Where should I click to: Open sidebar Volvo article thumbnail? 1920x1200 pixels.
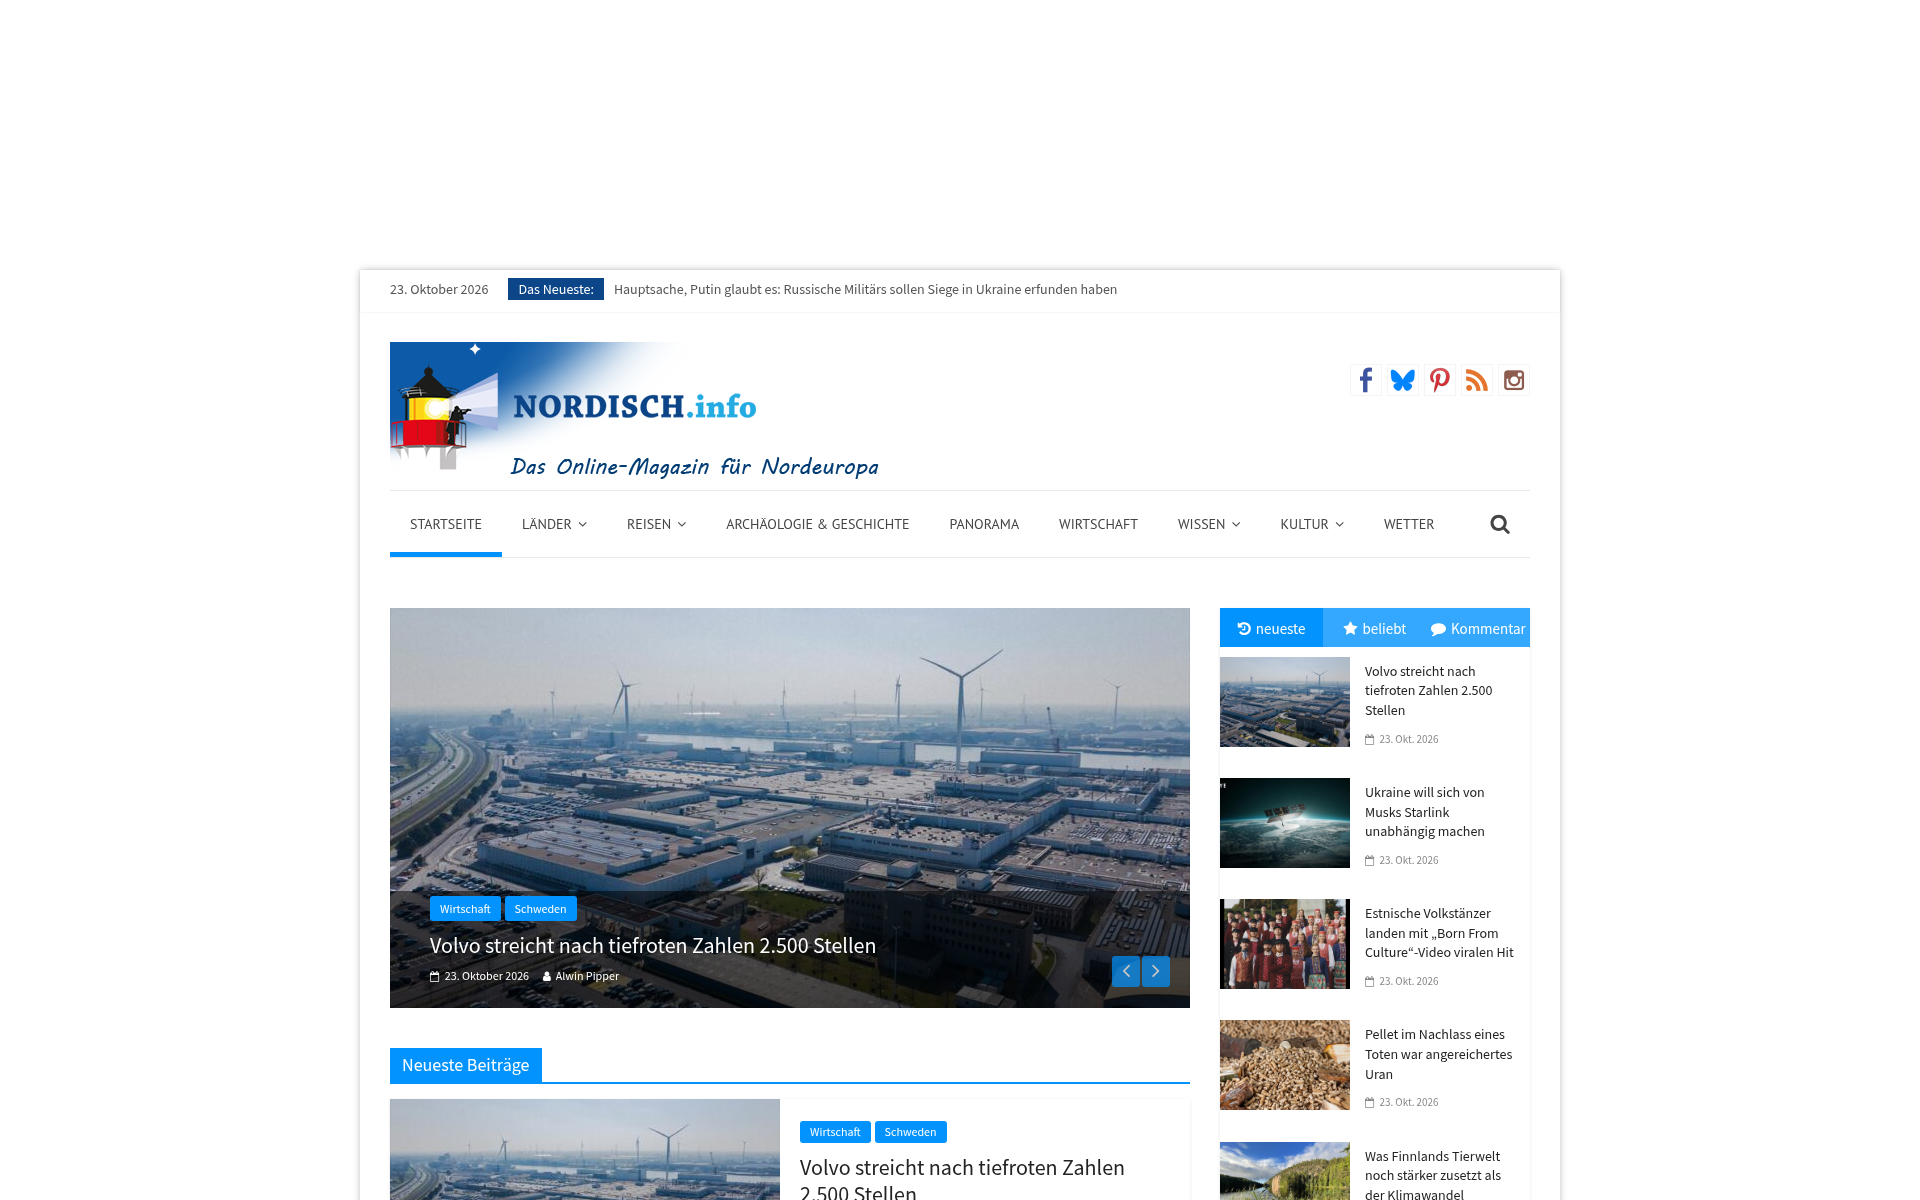pyautogui.click(x=1285, y=702)
